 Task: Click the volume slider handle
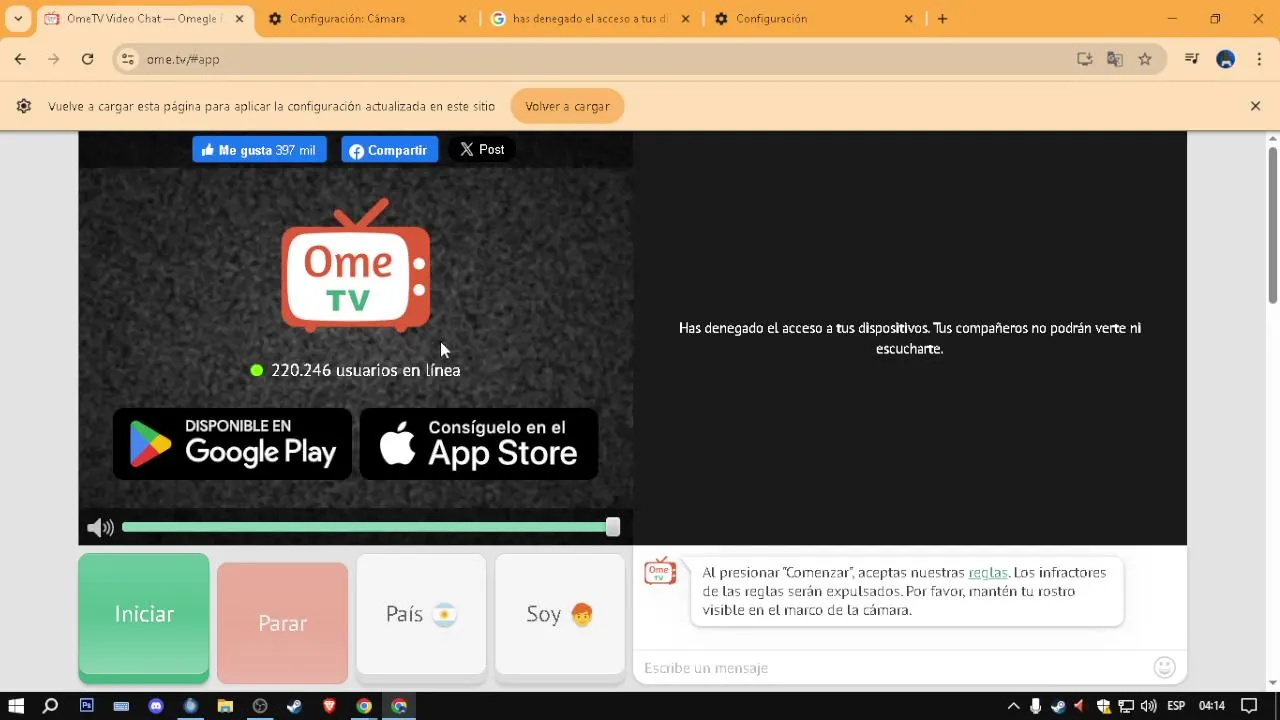(x=612, y=527)
